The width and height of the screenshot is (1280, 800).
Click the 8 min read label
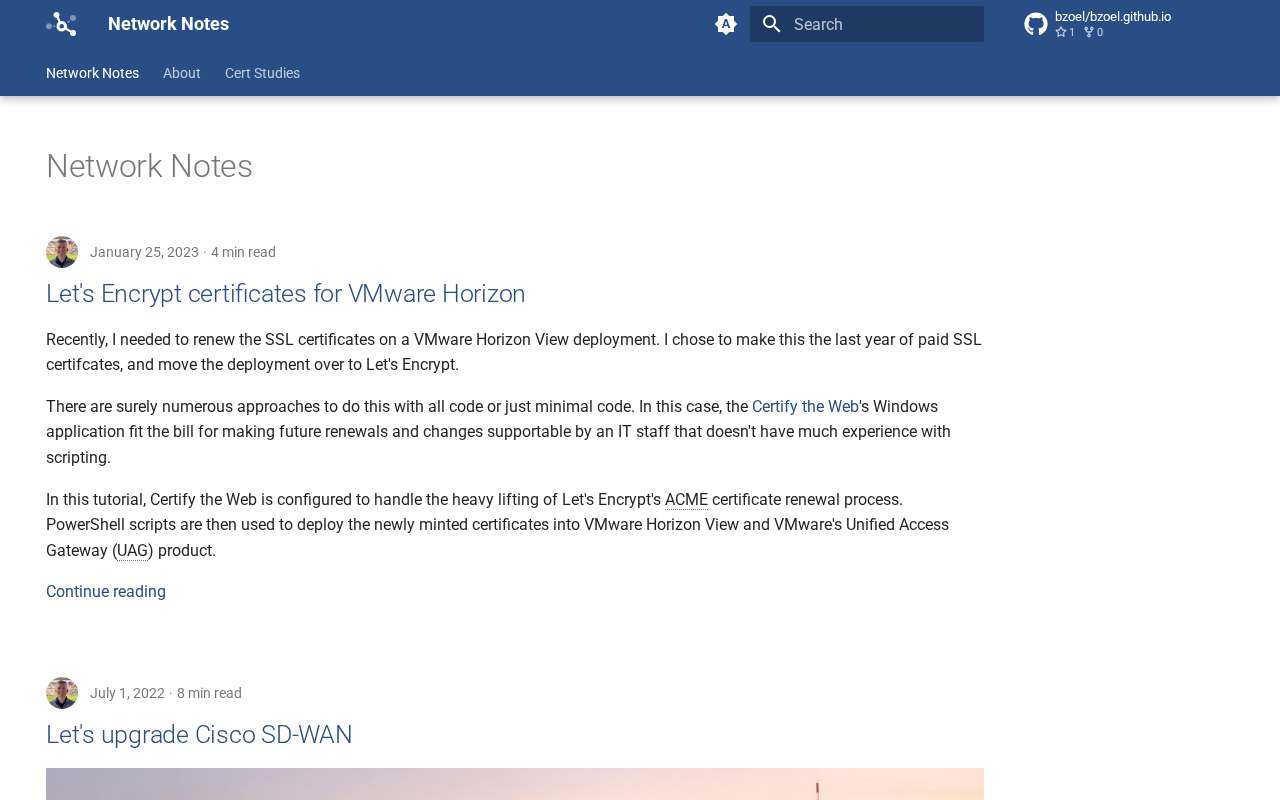tap(209, 693)
